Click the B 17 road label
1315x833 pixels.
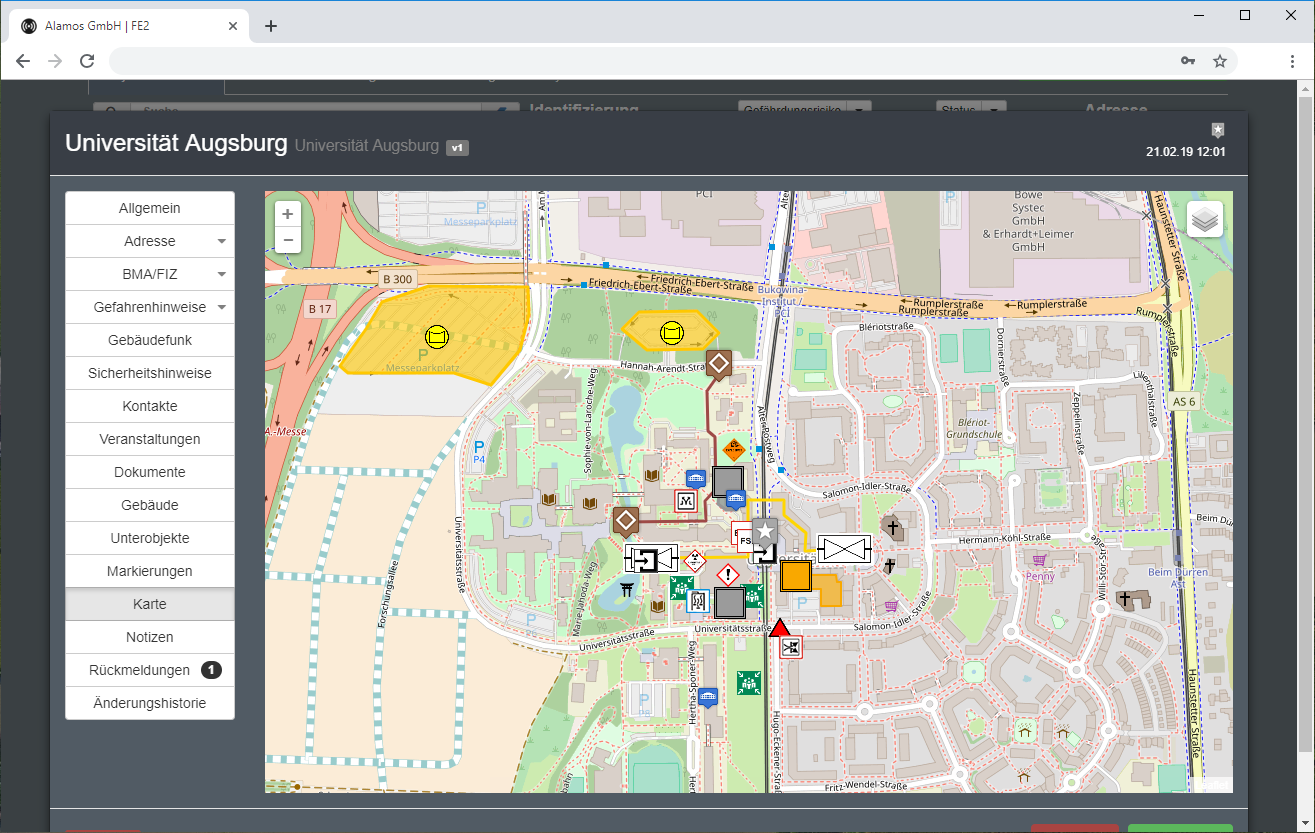319,309
